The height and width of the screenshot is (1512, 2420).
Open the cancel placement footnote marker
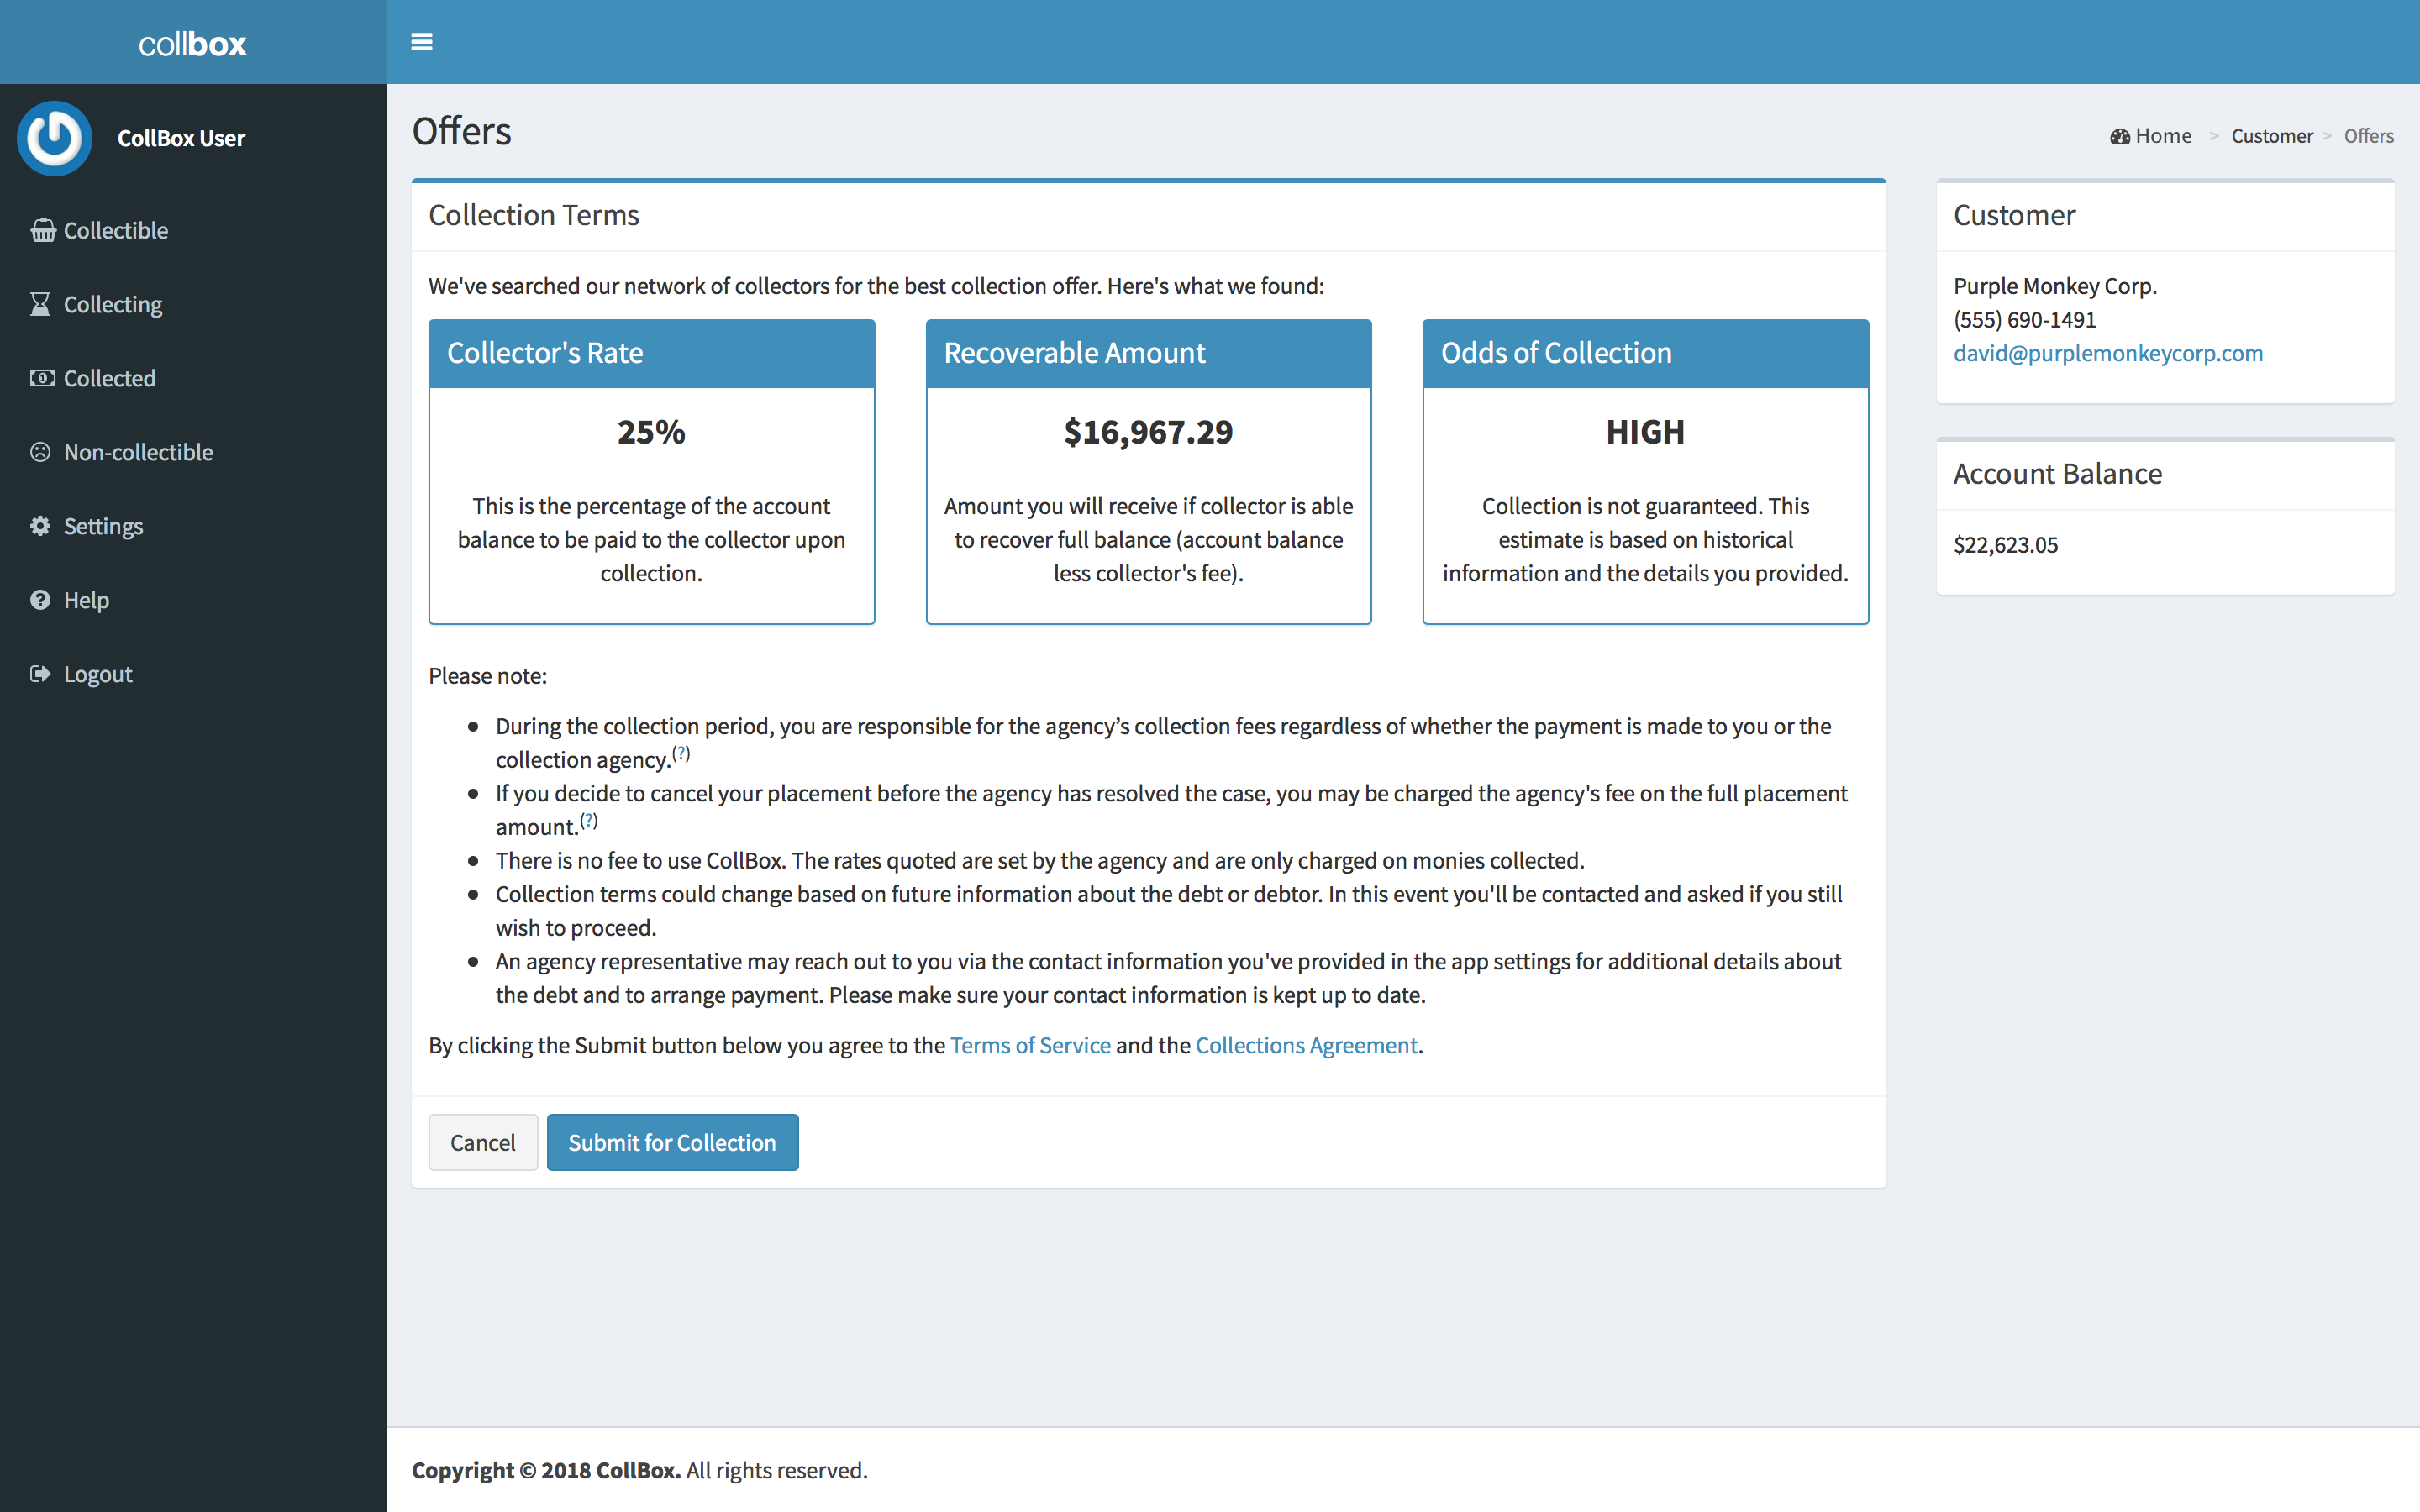pos(589,821)
